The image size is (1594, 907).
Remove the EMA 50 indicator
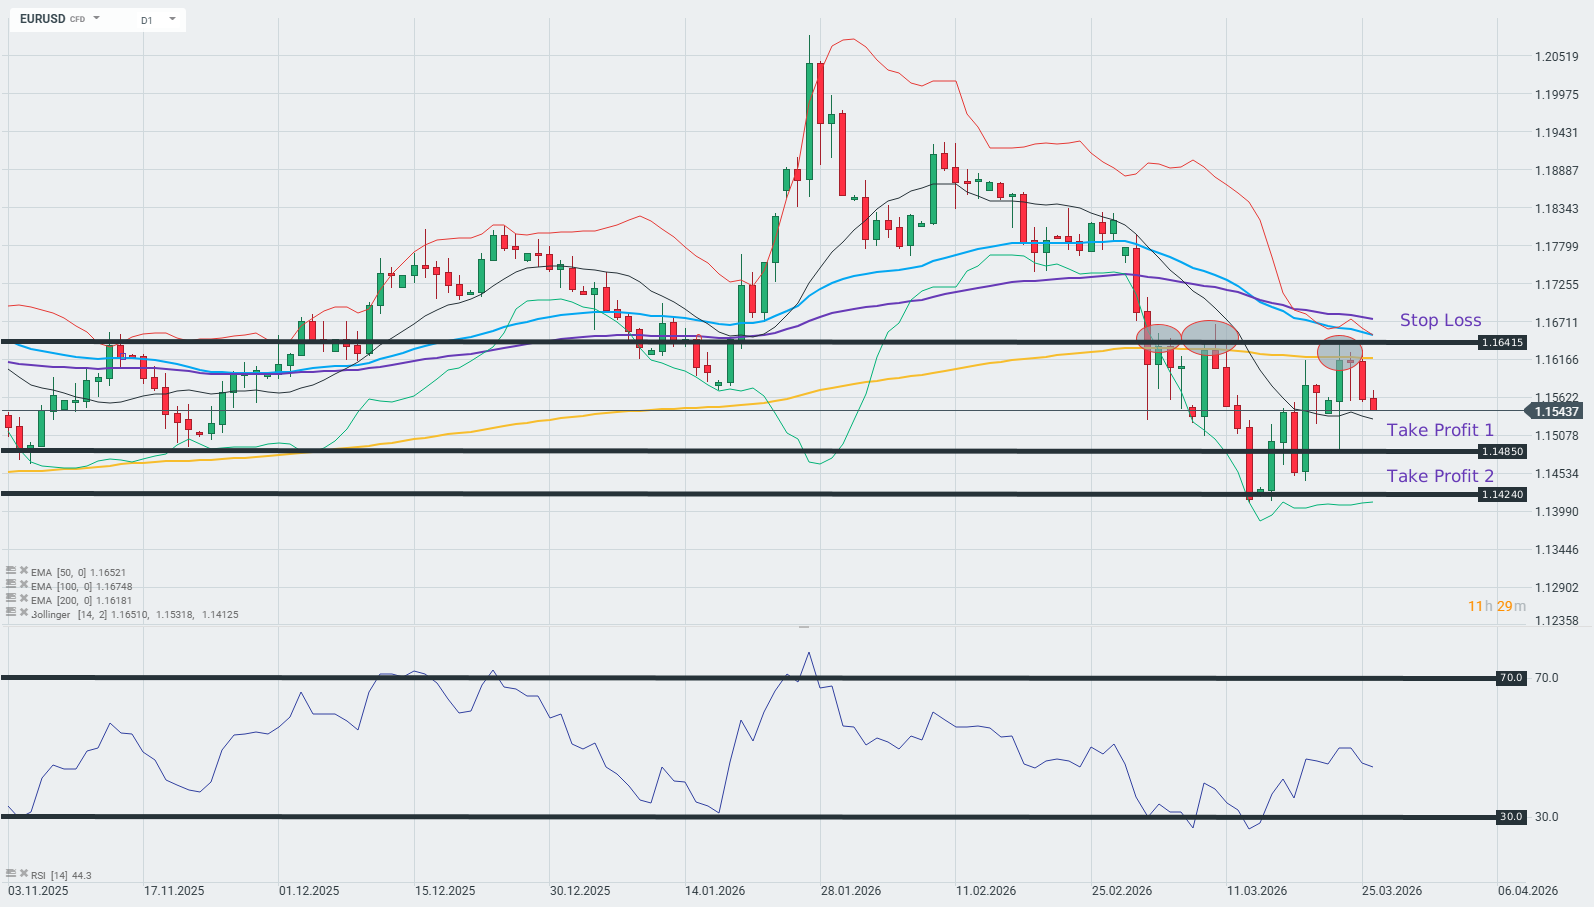pyautogui.click(x=23, y=571)
